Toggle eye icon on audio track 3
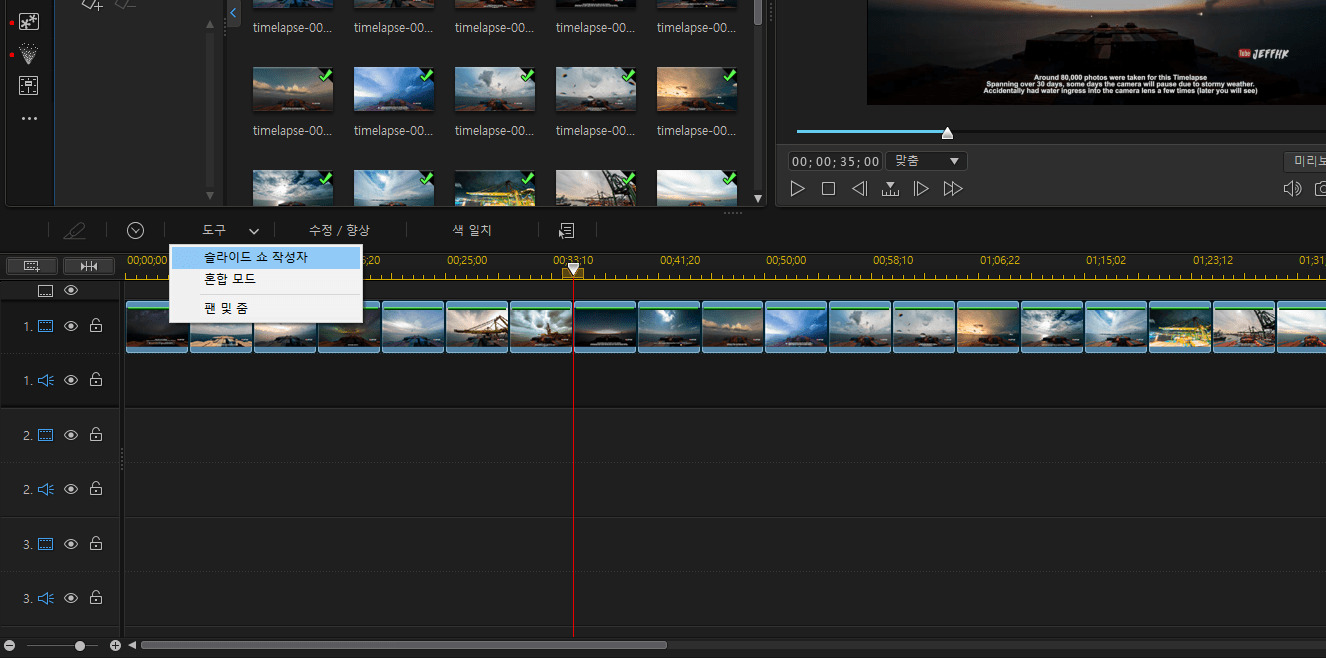Viewport: 1326px width, 658px height. click(71, 598)
